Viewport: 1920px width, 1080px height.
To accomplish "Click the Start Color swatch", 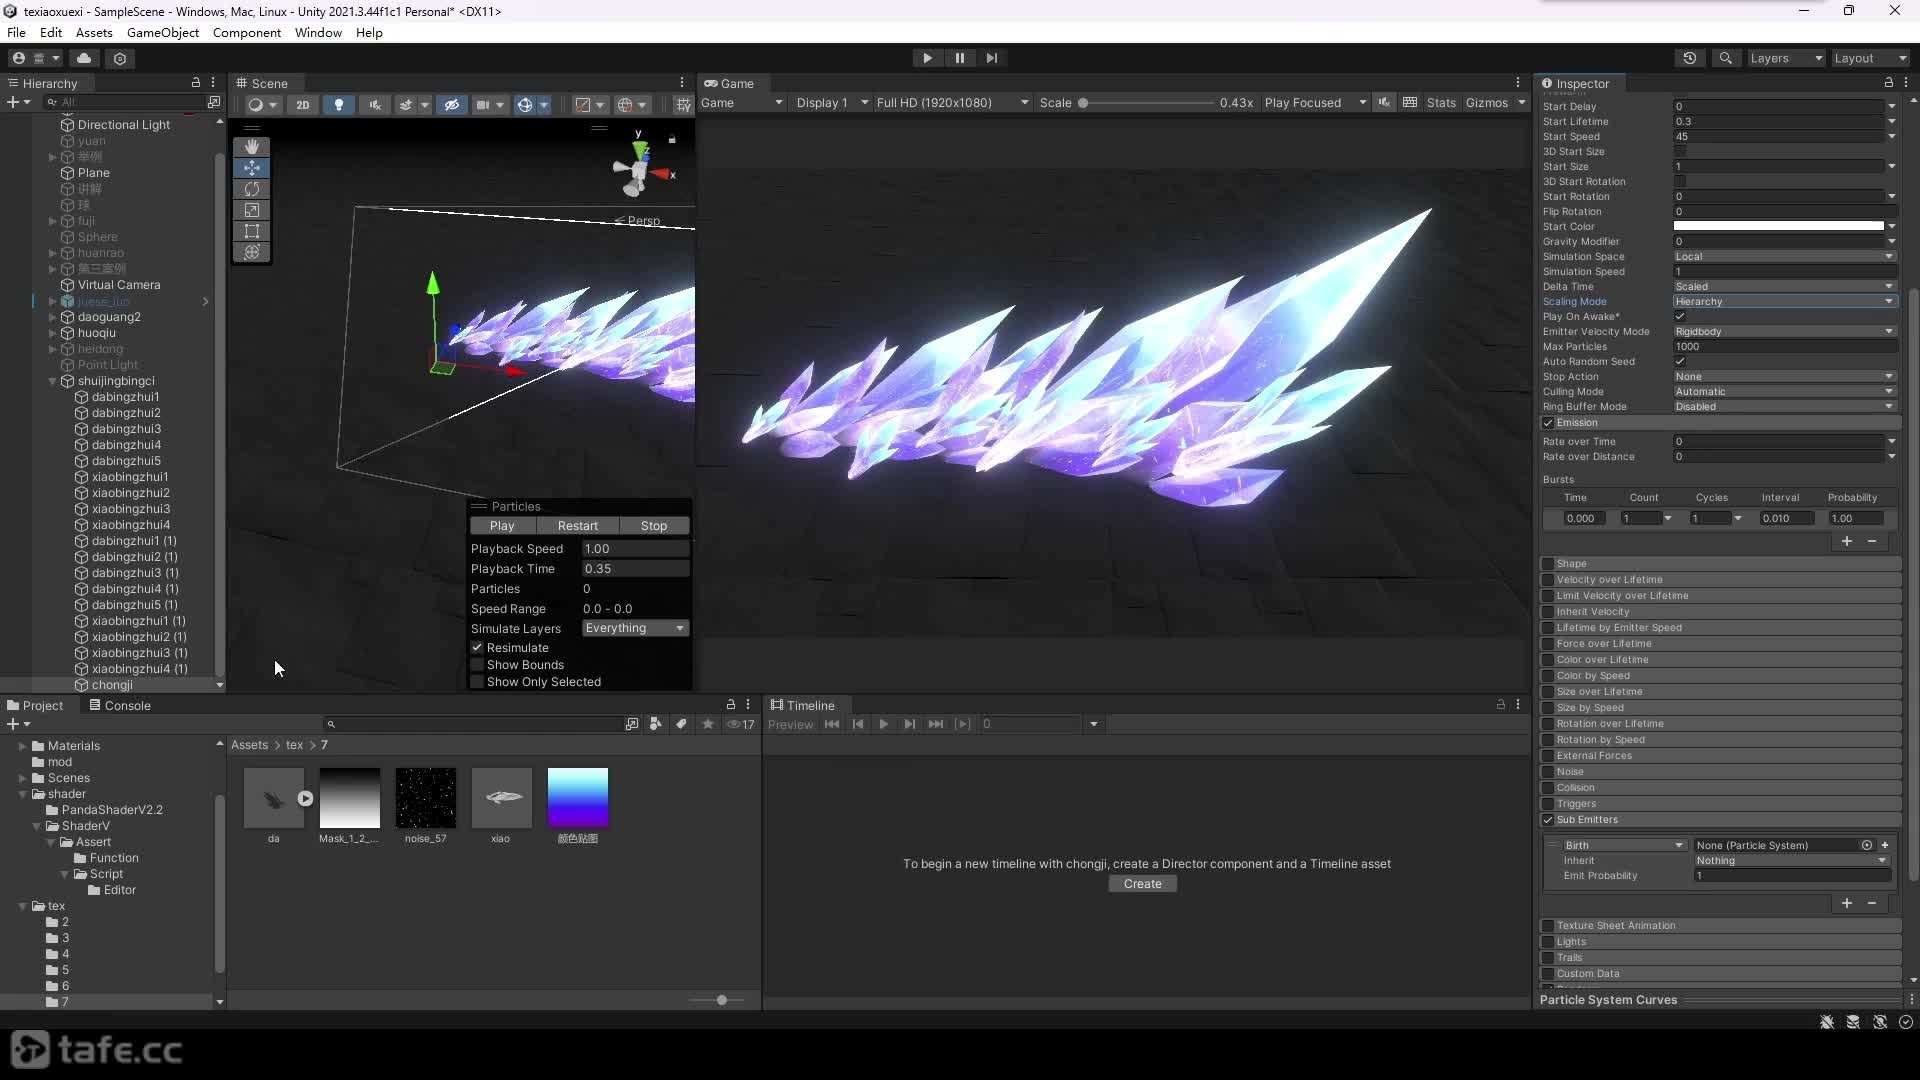I will [1779, 227].
